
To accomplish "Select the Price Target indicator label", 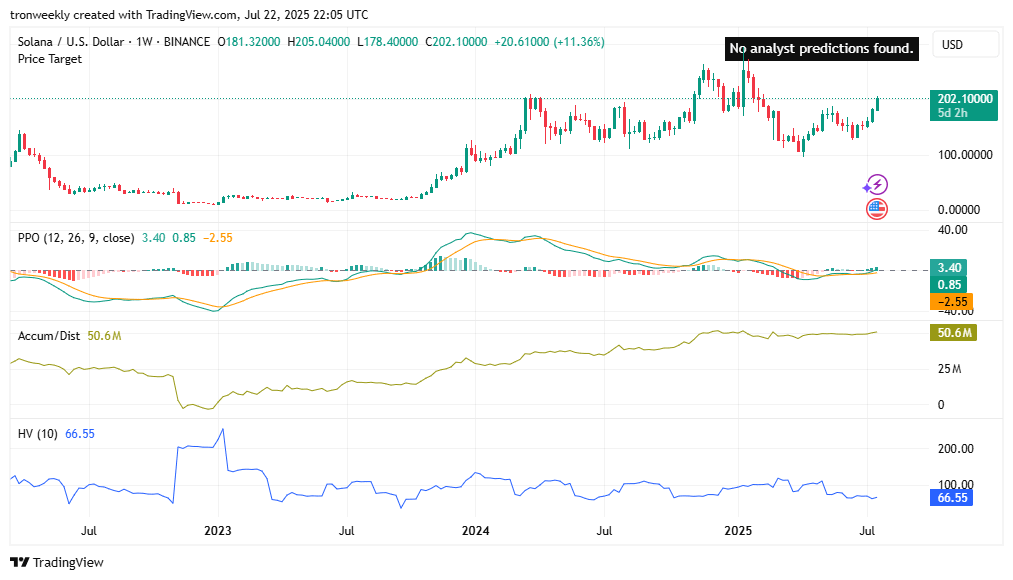I will click(x=50, y=59).
